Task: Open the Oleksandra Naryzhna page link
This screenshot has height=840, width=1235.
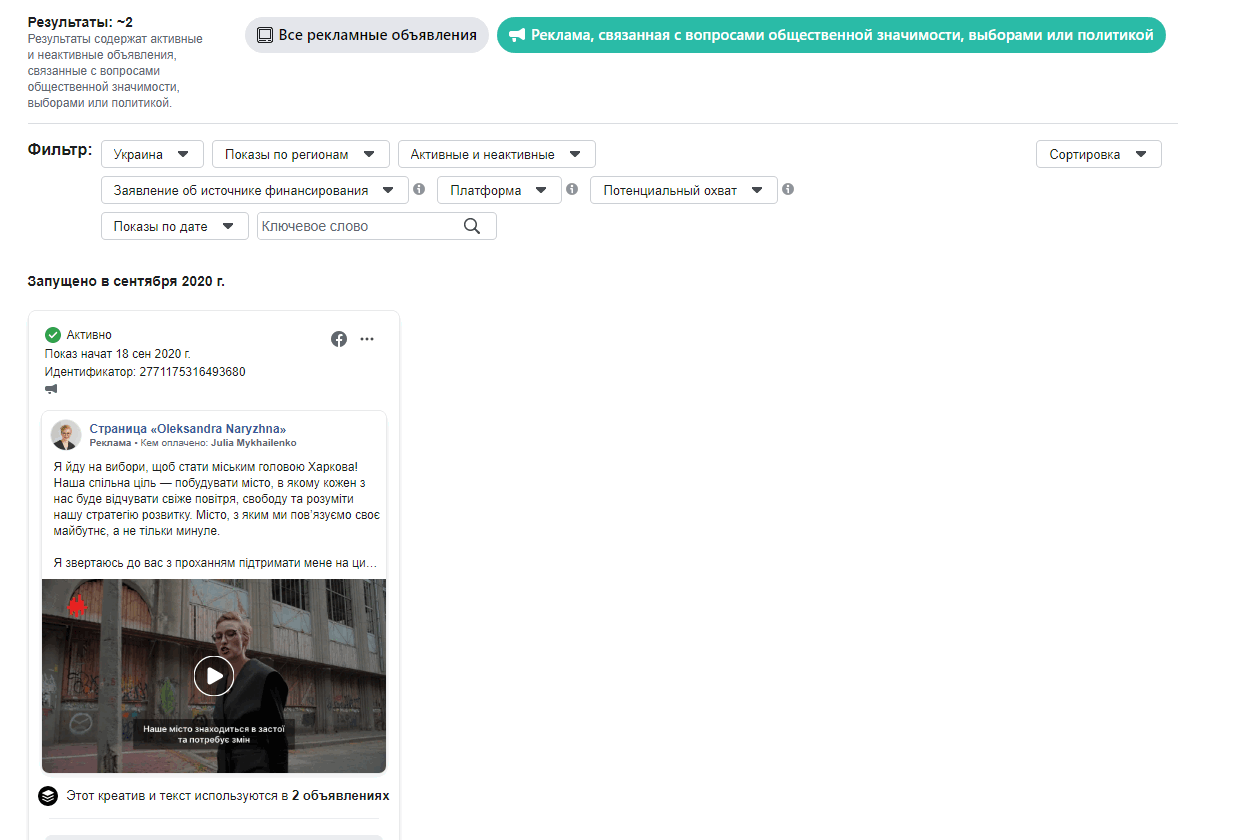Action: [x=188, y=429]
